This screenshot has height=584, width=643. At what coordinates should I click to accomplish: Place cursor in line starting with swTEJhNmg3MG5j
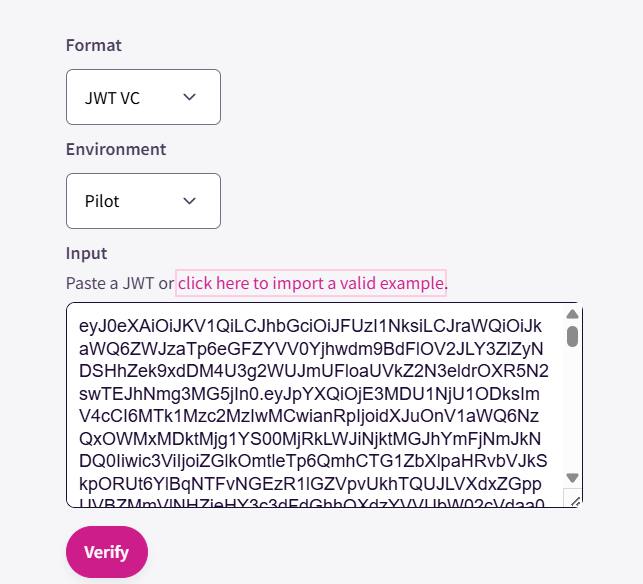(309, 394)
